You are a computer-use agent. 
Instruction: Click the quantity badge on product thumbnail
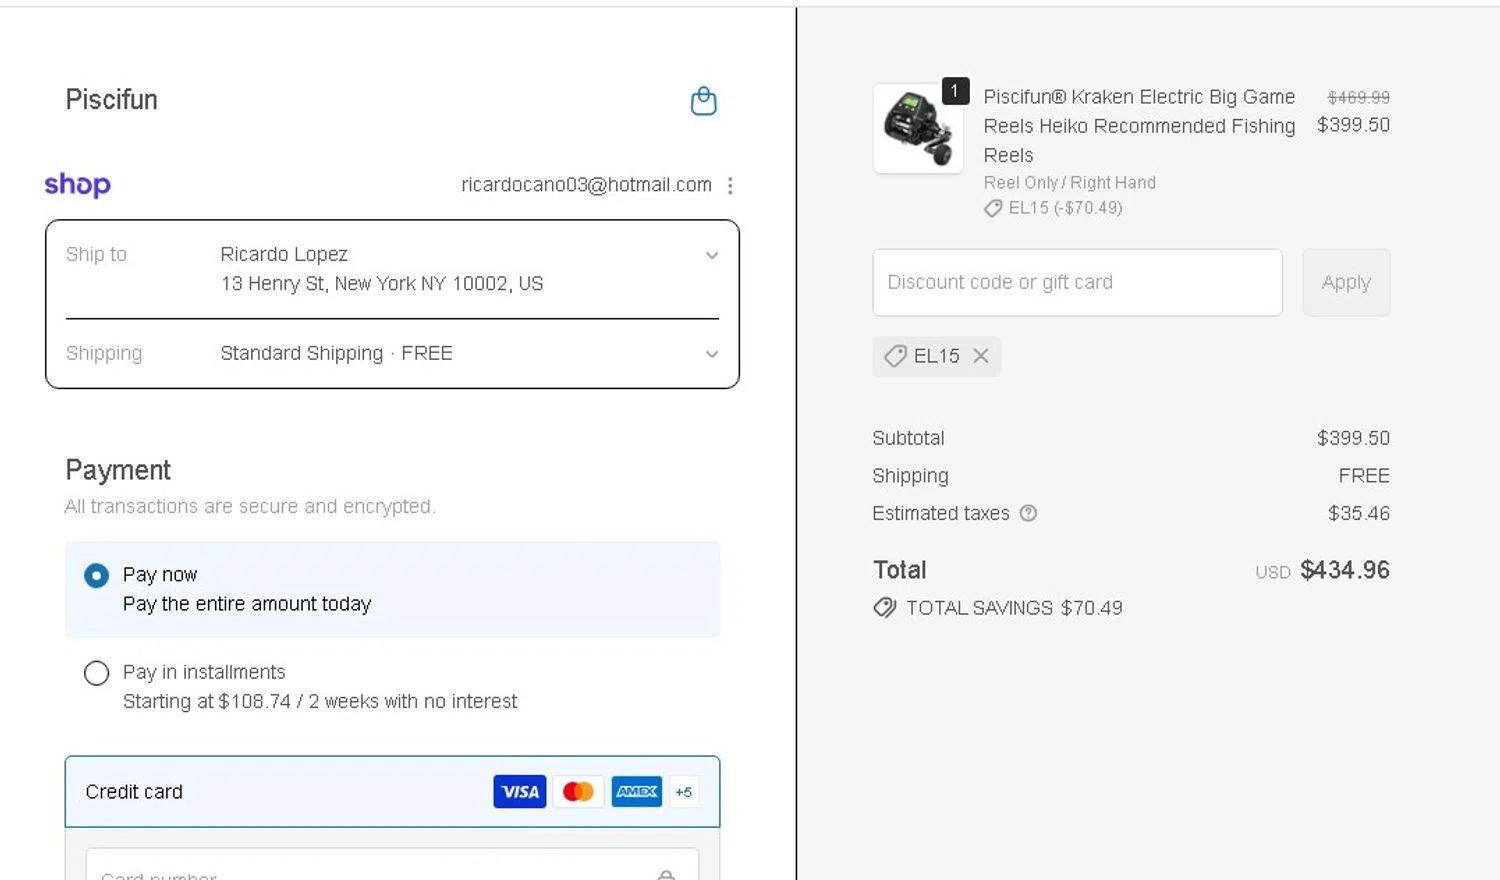(955, 91)
